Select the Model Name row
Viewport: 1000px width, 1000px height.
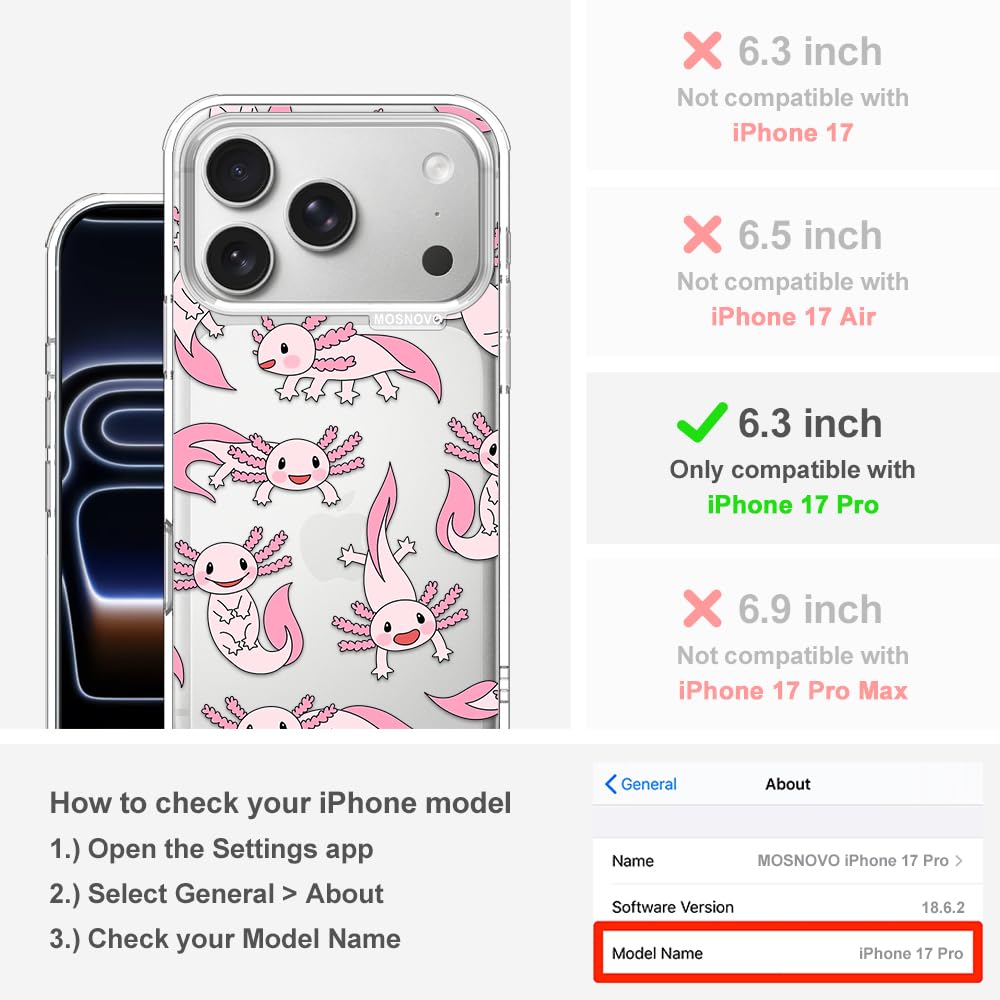(x=787, y=953)
